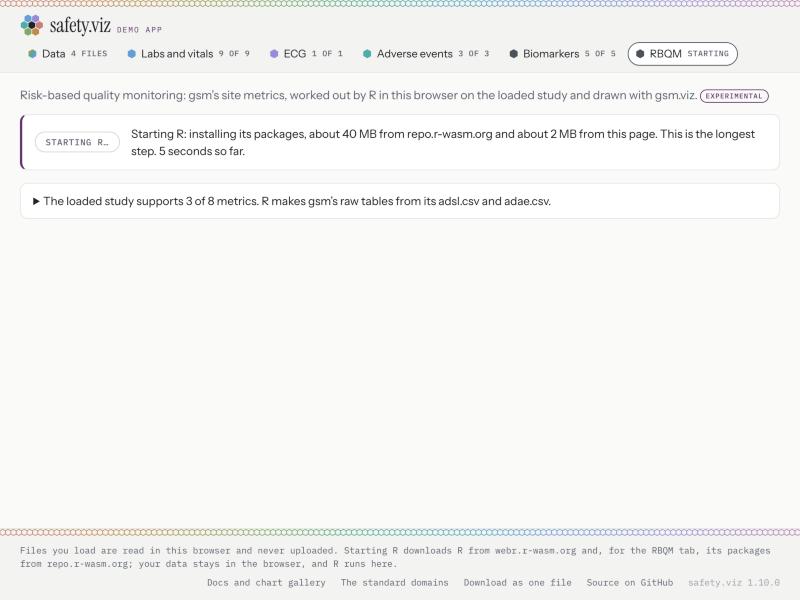This screenshot has height=600, width=800.
Task: Click the safety.viz 1.10.0 version text
Action: (734, 583)
